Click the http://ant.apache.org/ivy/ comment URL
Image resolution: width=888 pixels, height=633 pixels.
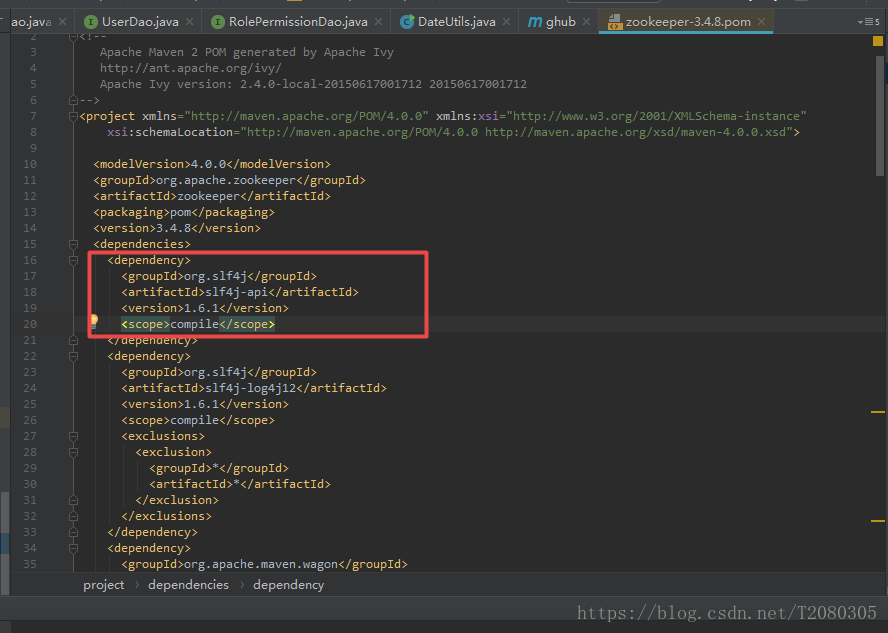(x=190, y=68)
